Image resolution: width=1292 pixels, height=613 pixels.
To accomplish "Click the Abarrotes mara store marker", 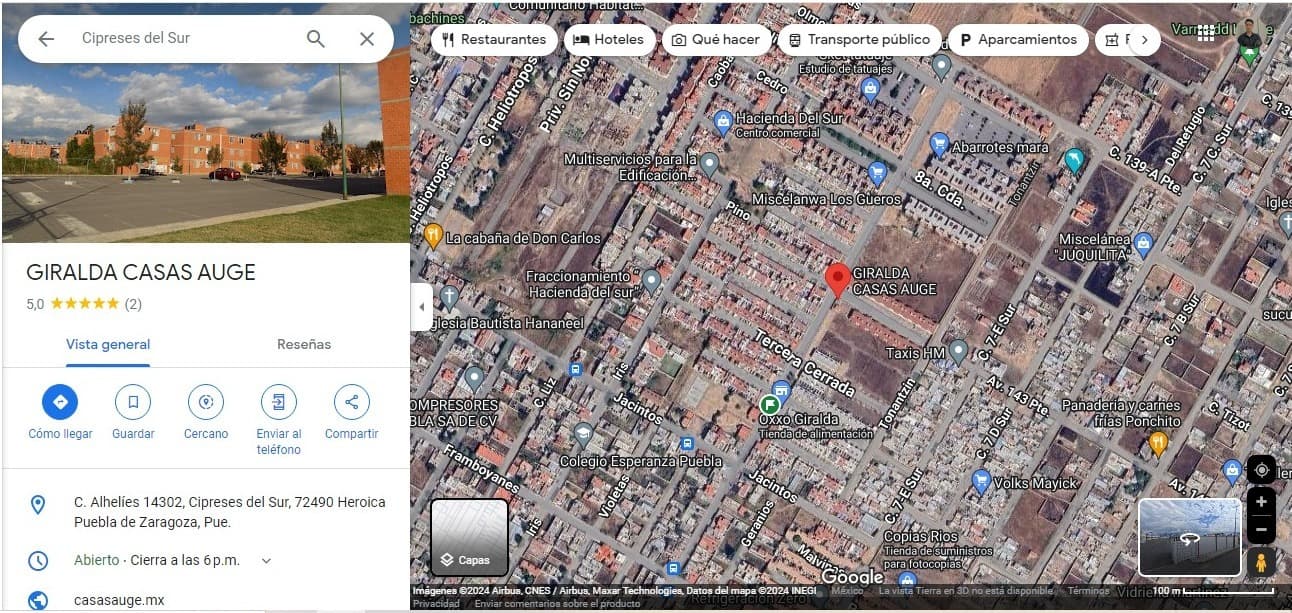I will click(x=939, y=145).
